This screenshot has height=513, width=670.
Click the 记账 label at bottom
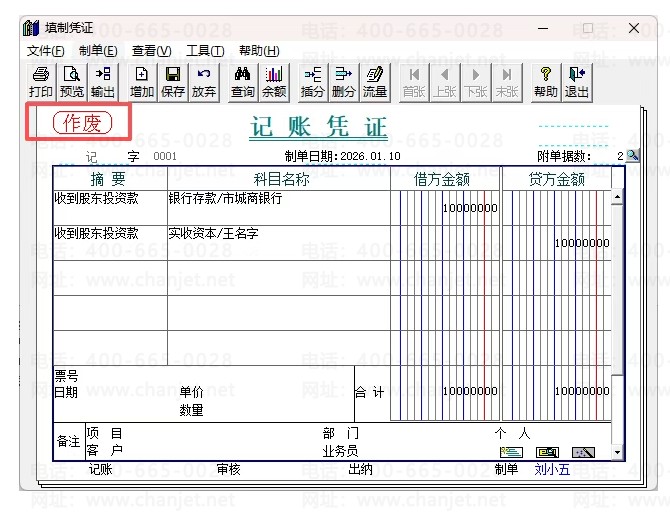[x=100, y=469]
